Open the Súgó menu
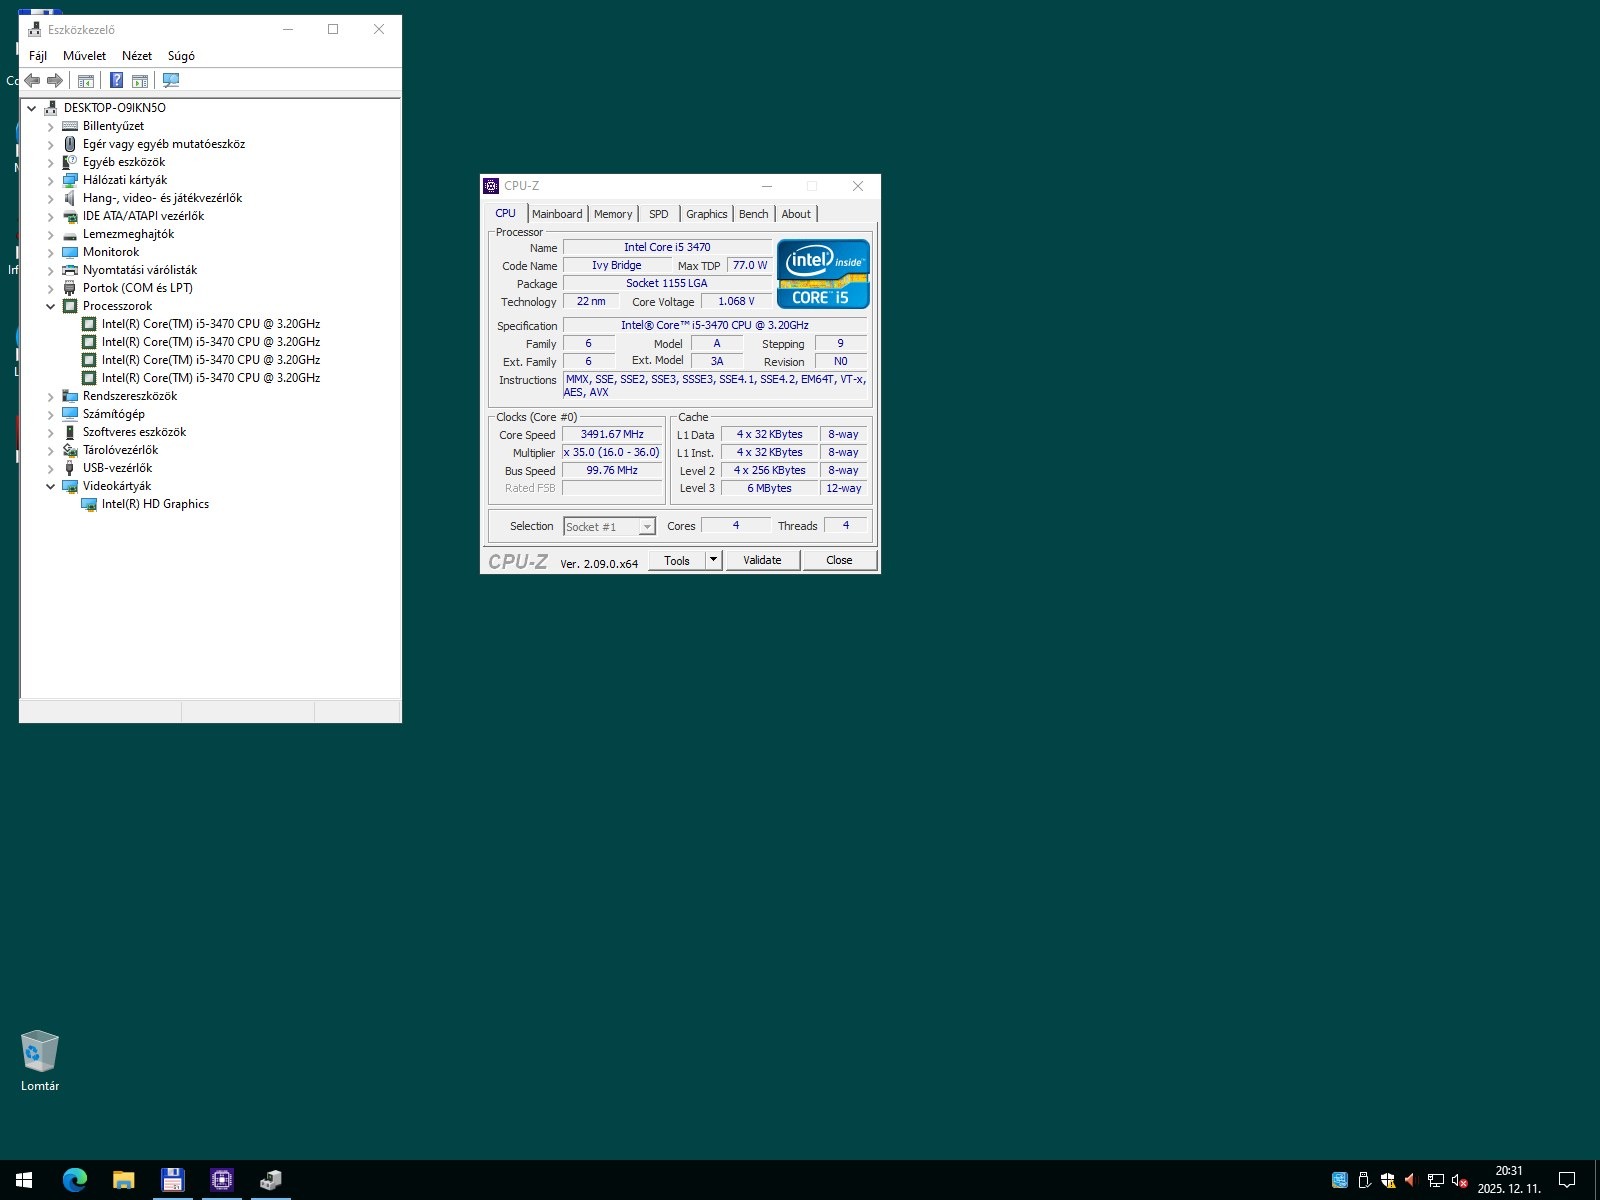 181,56
